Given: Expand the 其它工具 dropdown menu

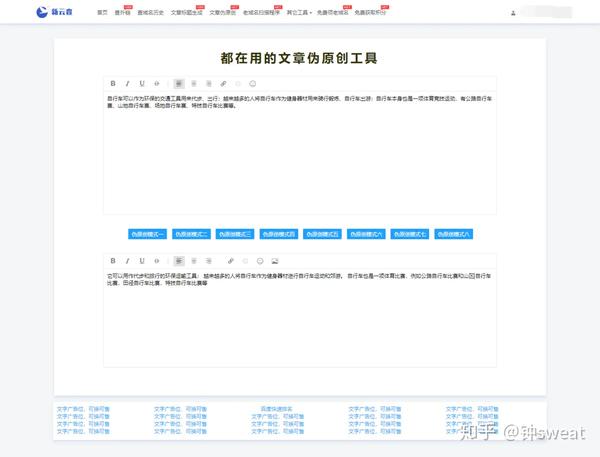Looking at the screenshot, I should 299,12.
